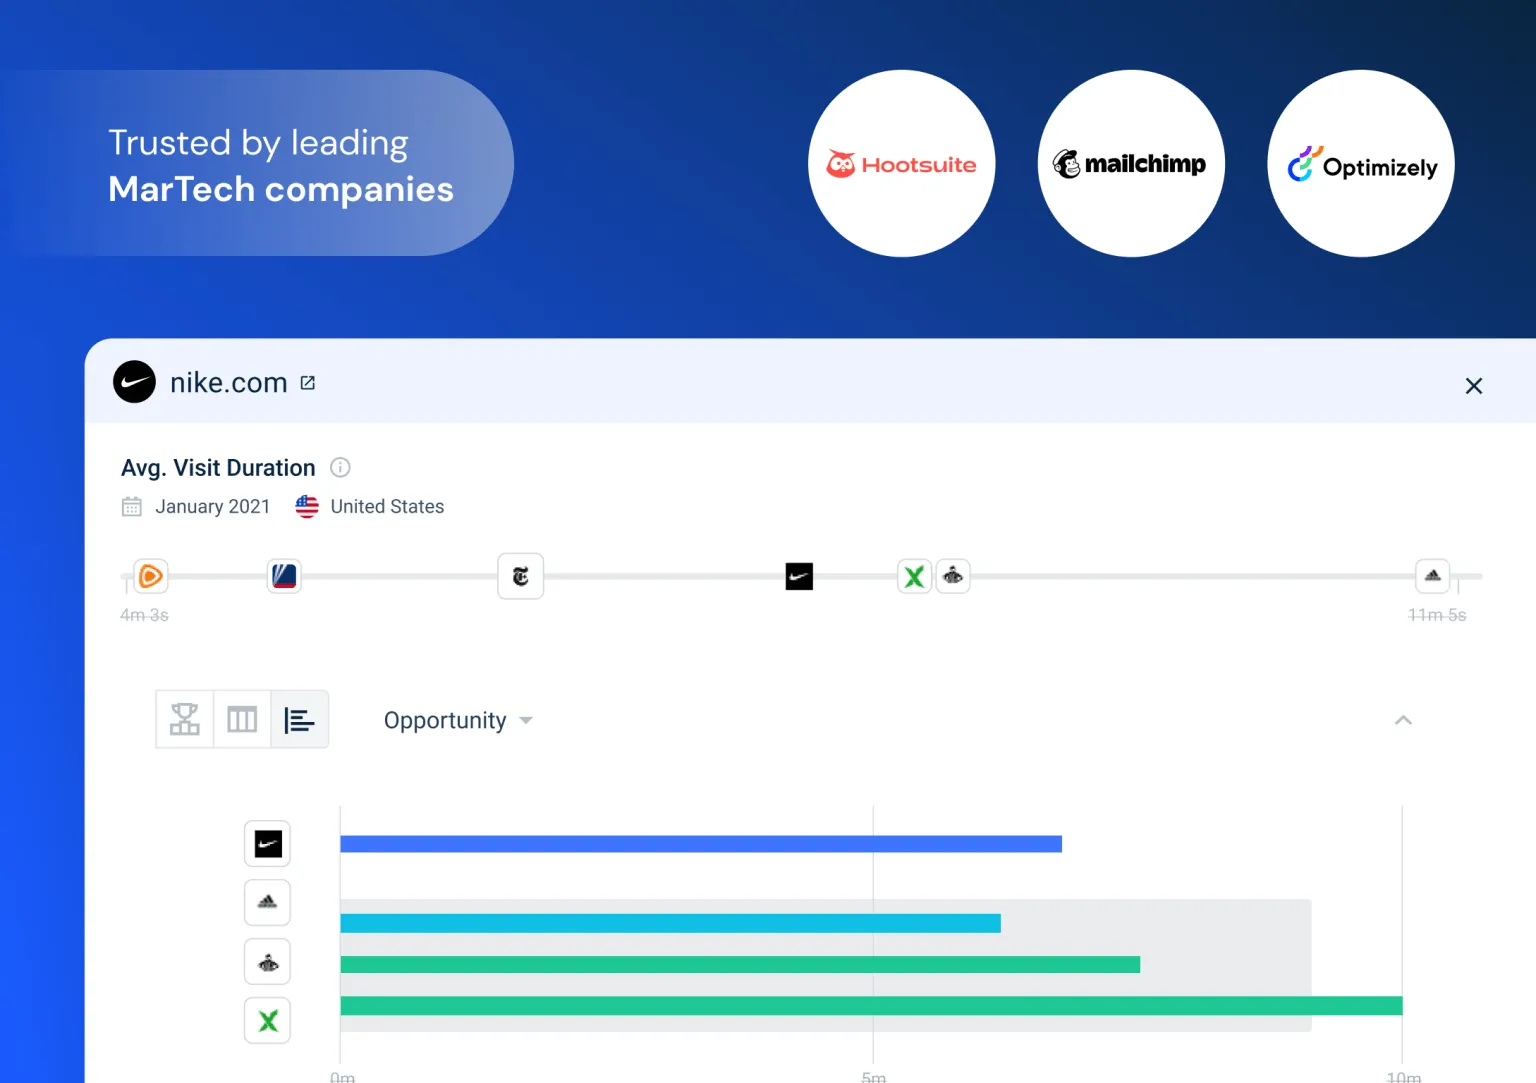Select the orange play-logo marker on the duration line
Viewport: 1536px width, 1083px height.
(151, 576)
